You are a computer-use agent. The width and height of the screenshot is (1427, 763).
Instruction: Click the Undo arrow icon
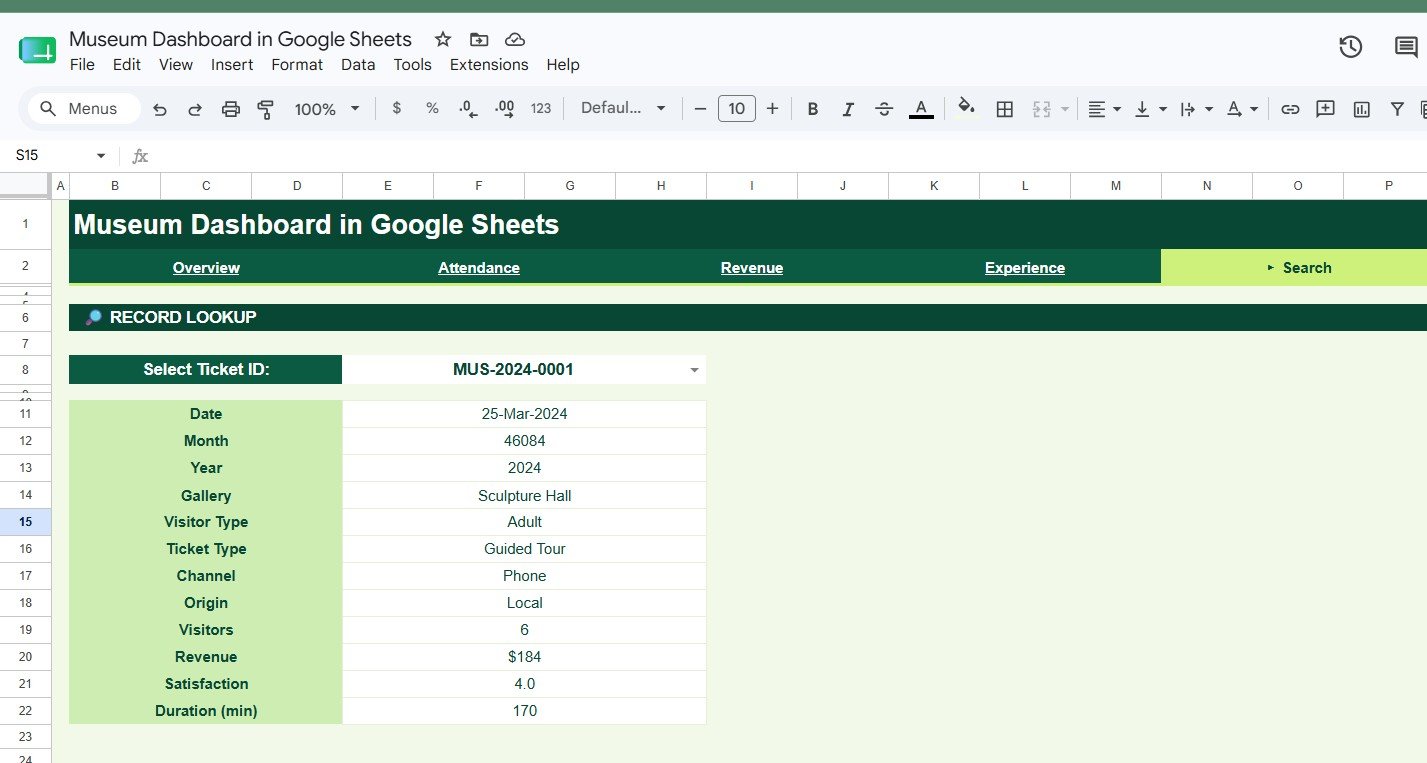(x=160, y=109)
